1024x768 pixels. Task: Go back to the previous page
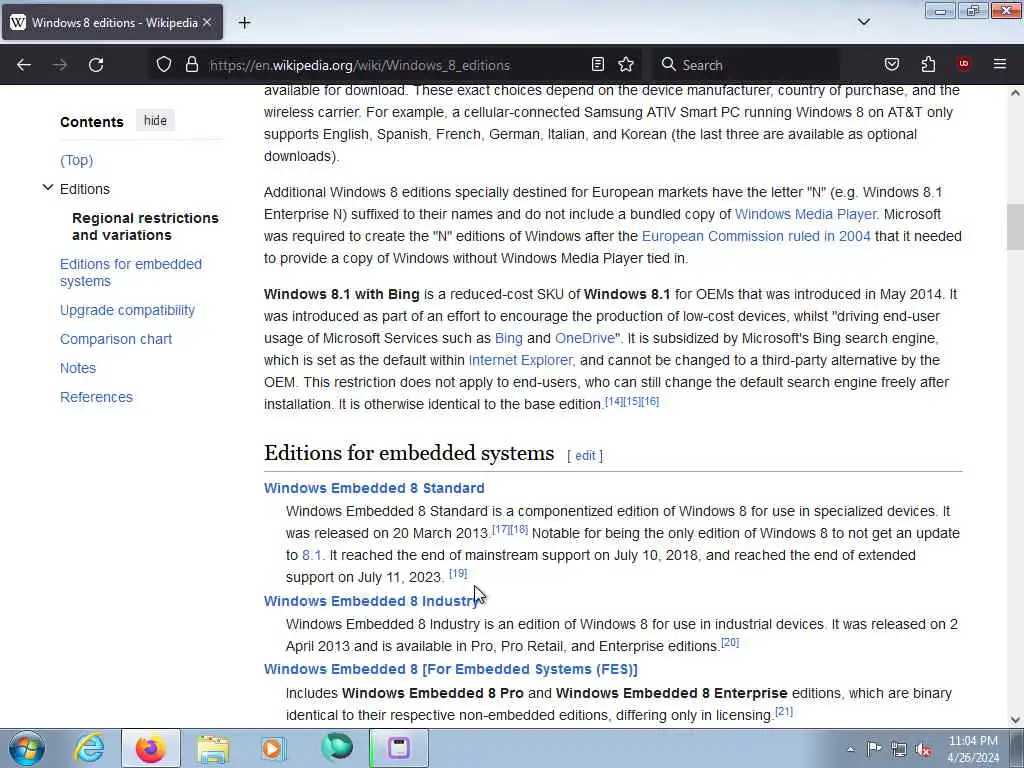pyautogui.click(x=24, y=65)
